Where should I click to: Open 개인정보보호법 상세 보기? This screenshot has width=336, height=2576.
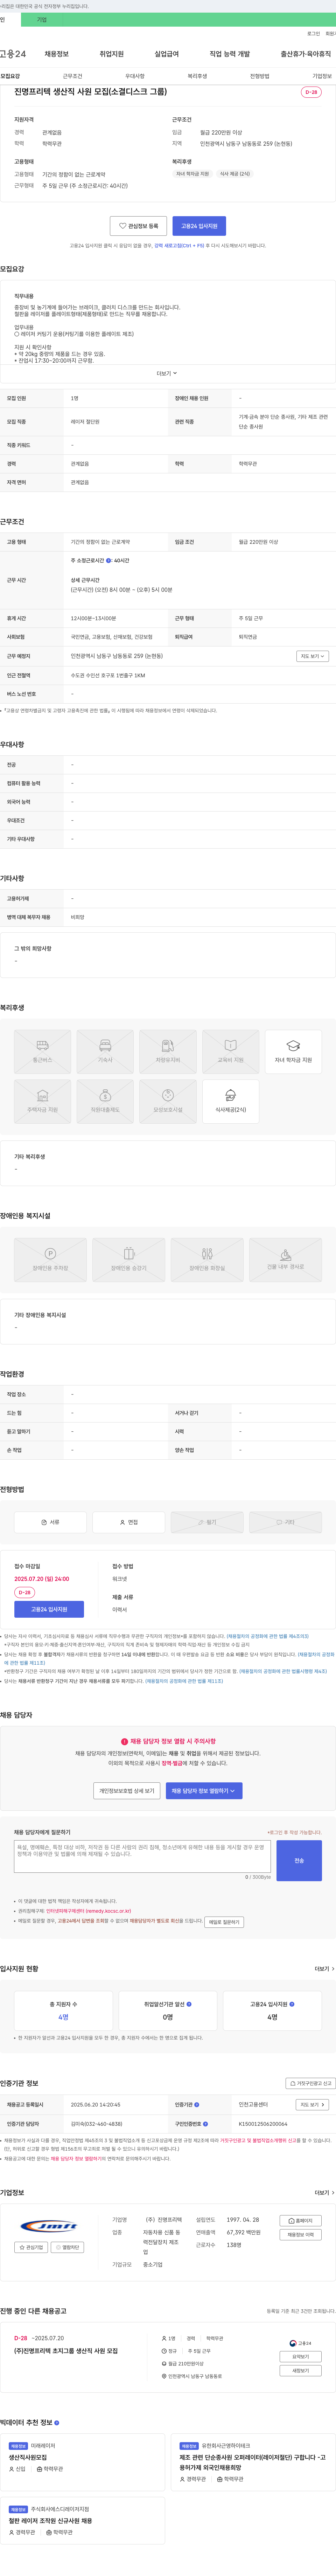[127, 1791]
